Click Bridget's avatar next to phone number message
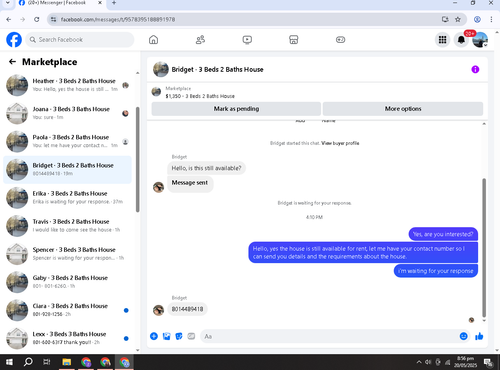 point(158,310)
